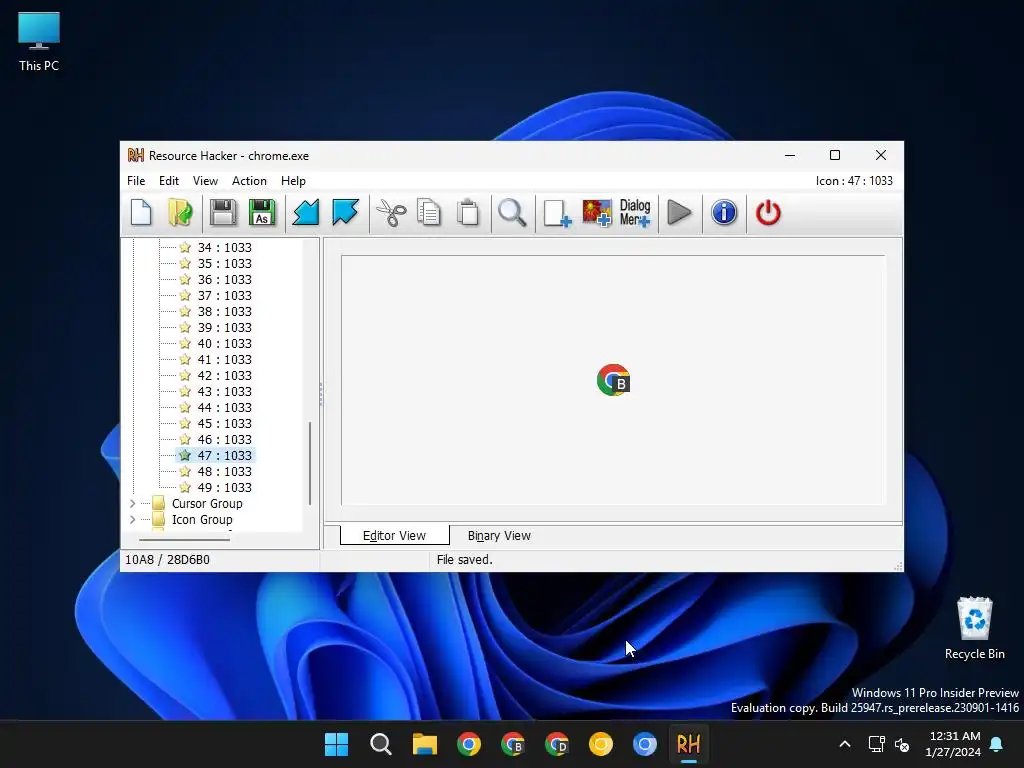Click the Copy pages icon
Viewport: 1024px width, 768px height.
coord(429,213)
